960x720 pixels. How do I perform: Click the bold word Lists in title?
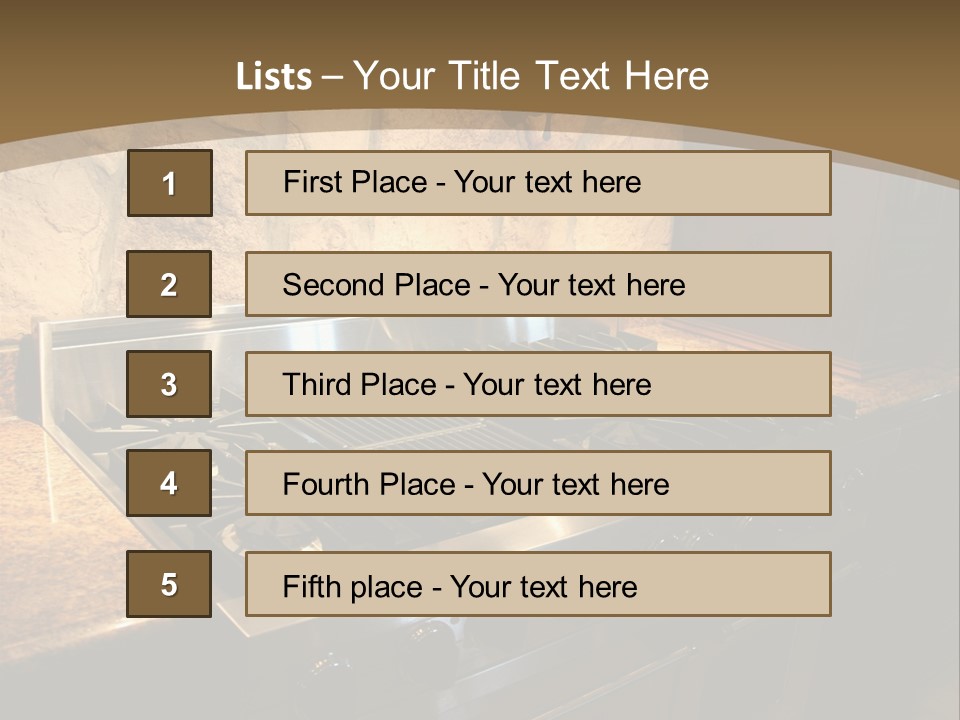[273, 77]
